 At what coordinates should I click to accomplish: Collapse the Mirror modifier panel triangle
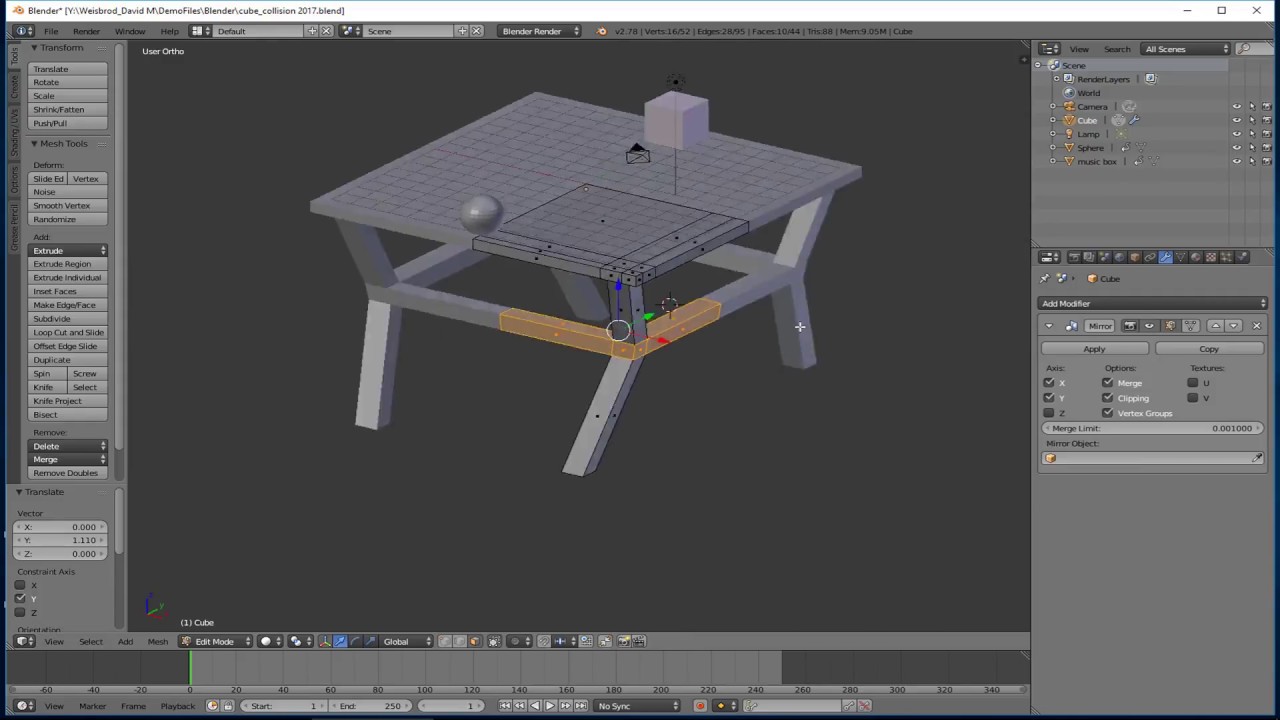[1048, 326]
